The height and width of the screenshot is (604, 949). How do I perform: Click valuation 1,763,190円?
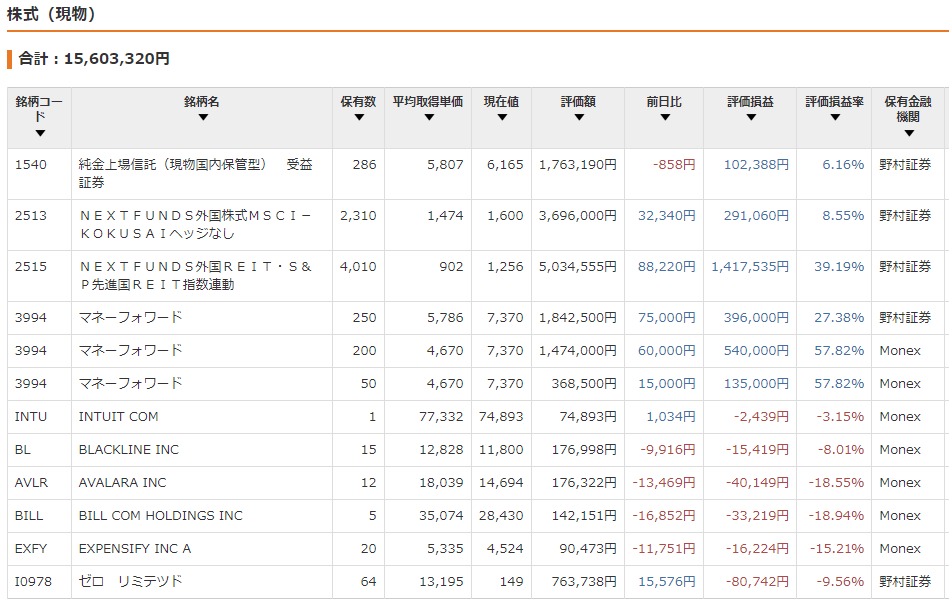(578, 165)
